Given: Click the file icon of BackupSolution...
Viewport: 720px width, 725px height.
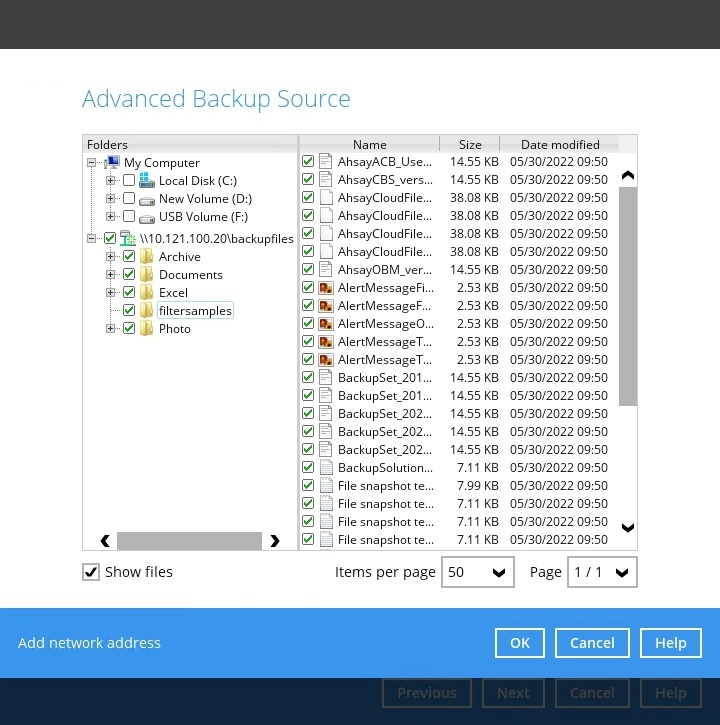Looking at the screenshot, I should (x=326, y=467).
